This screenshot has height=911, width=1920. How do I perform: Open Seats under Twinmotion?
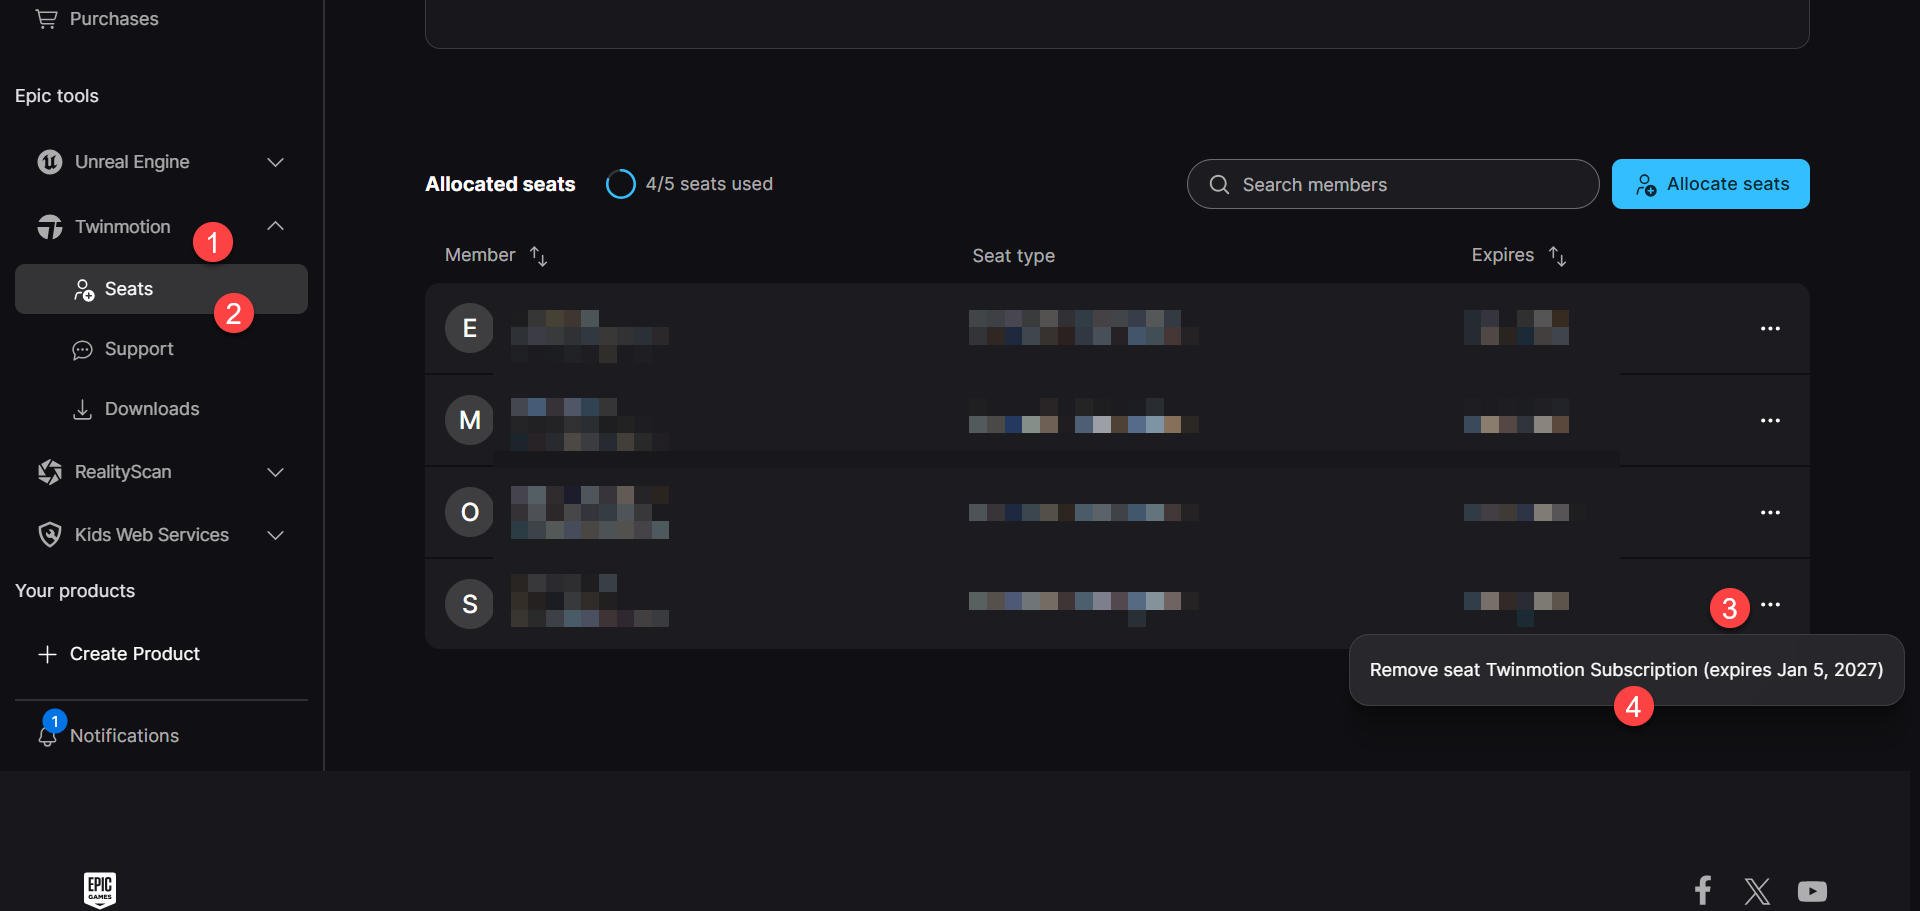(161, 289)
